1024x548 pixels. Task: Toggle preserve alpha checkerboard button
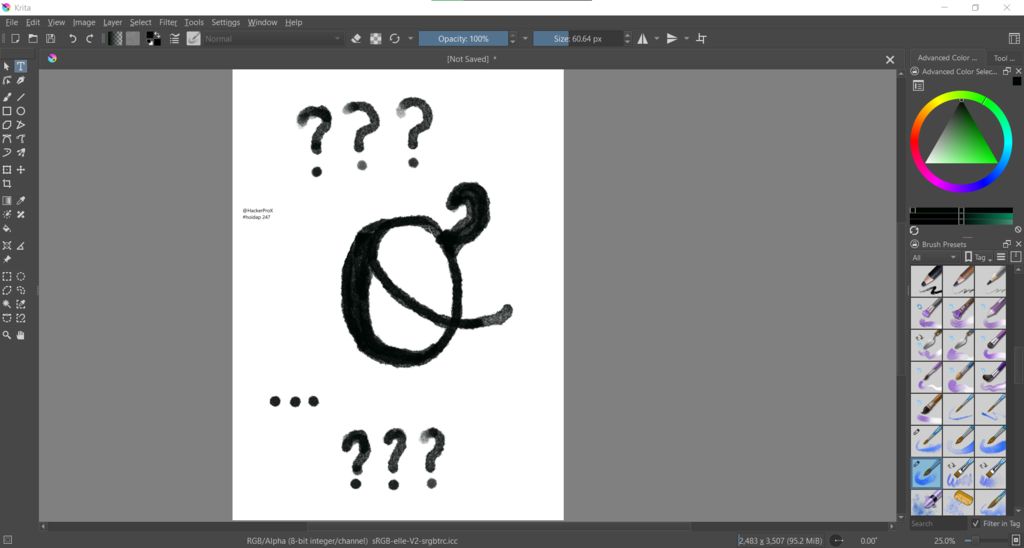[376, 39]
